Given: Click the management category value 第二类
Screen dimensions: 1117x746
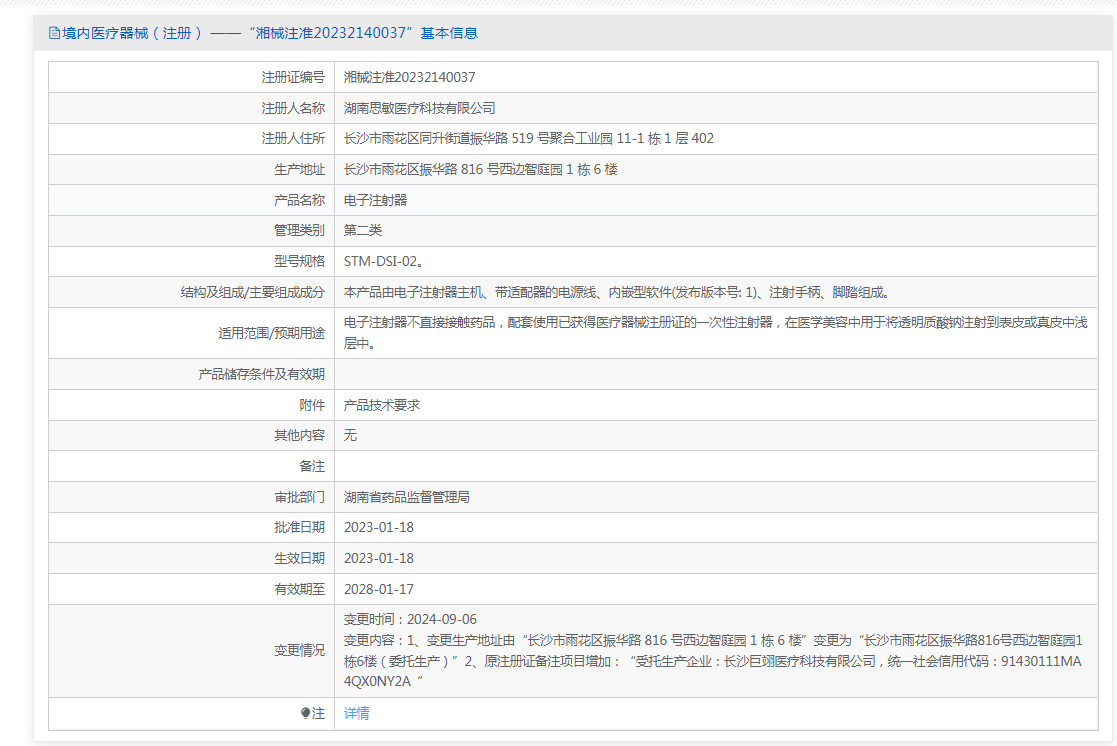Looking at the screenshot, I should click(x=362, y=230).
